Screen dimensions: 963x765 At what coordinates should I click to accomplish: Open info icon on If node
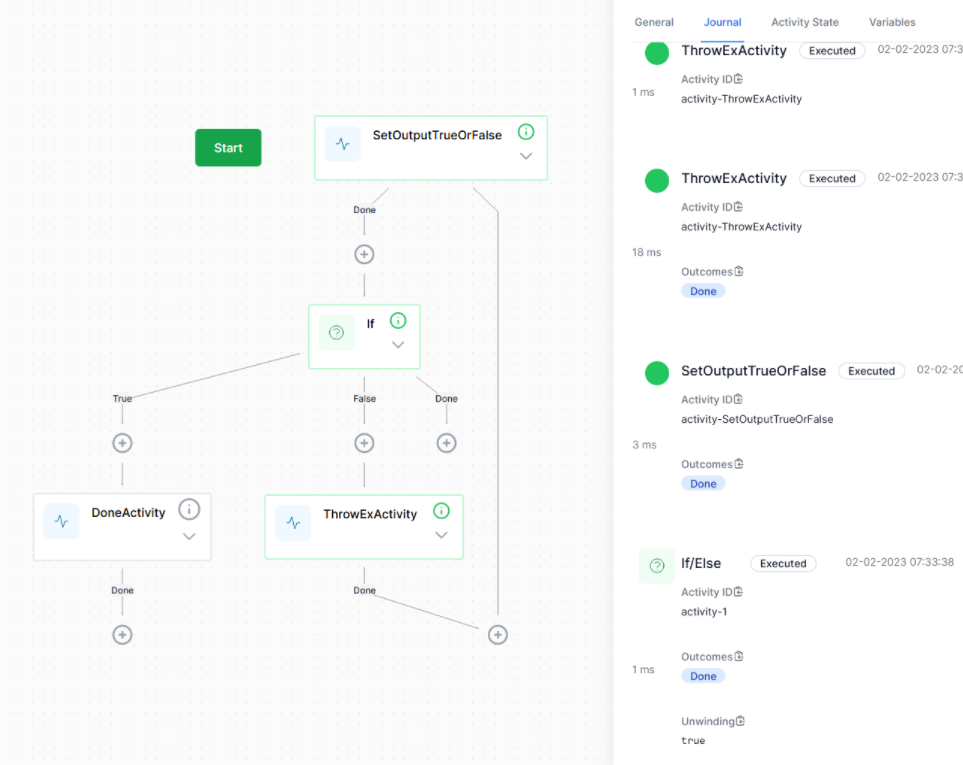[398, 320]
